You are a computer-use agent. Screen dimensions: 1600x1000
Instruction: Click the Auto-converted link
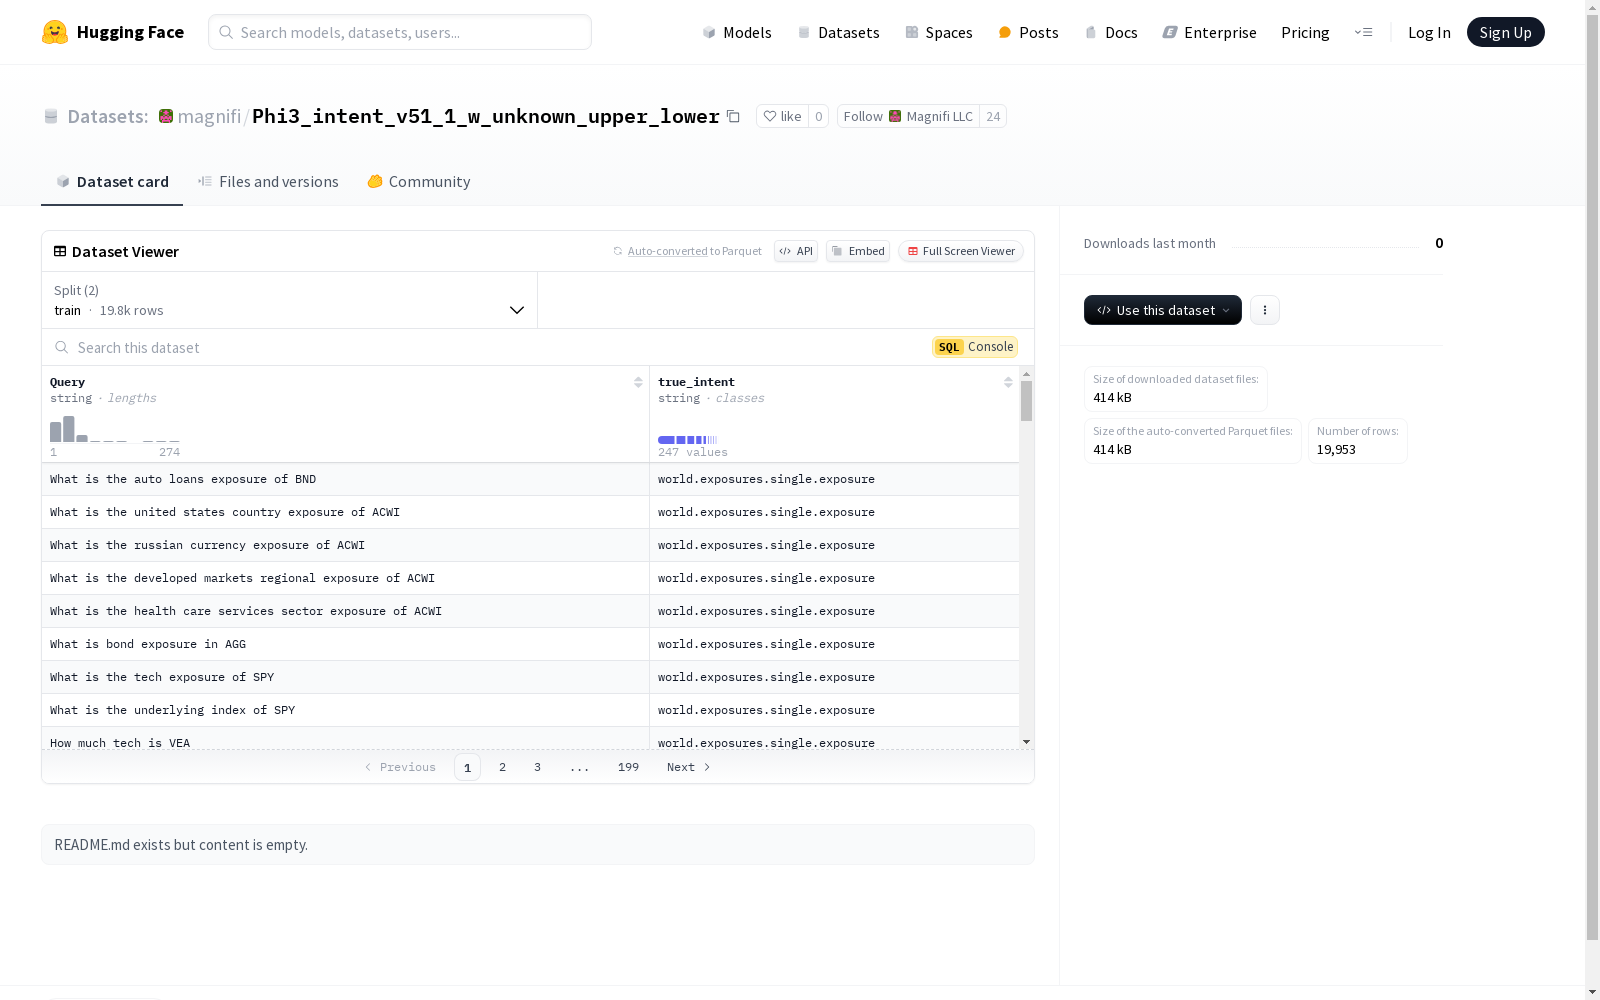point(667,251)
